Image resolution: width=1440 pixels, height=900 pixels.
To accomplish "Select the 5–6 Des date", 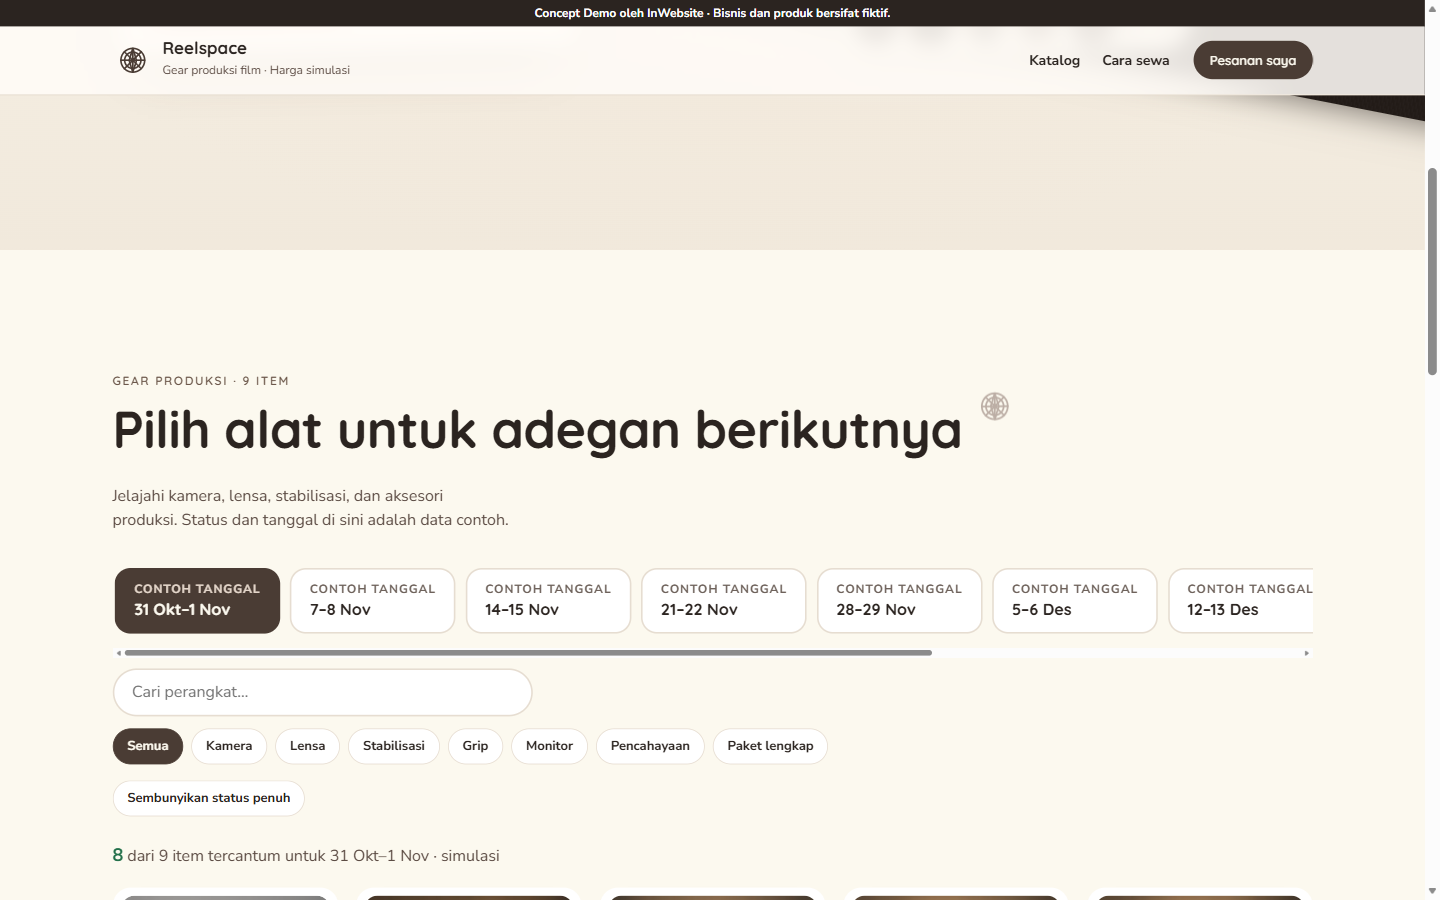I will [x=1074, y=600].
